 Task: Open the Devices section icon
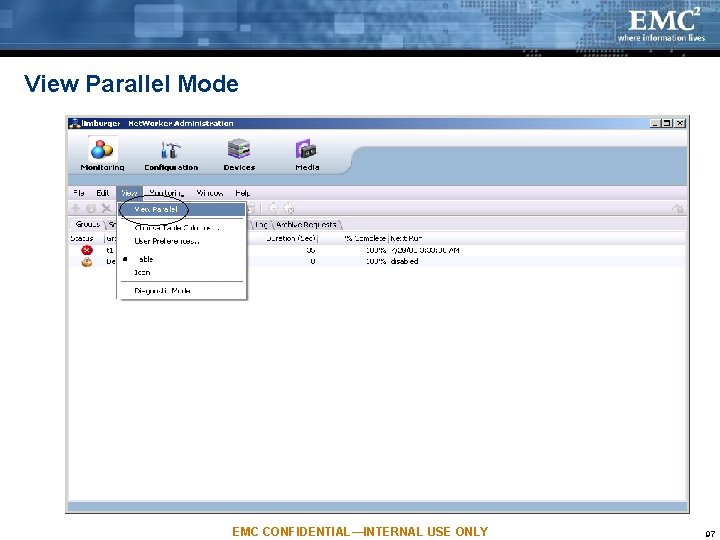coord(239,149)
